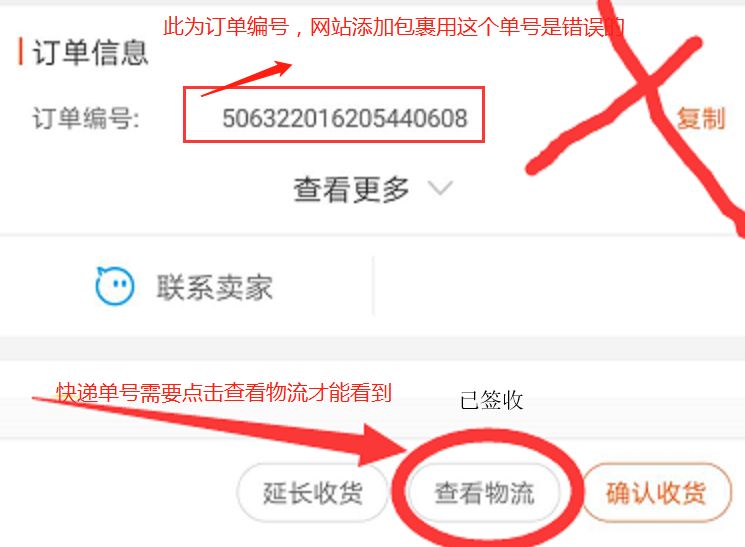745x547 pixels.
Task: Click the red note 快递单号需要点击查看物流才能看到
Action: (x=224, y=393)
